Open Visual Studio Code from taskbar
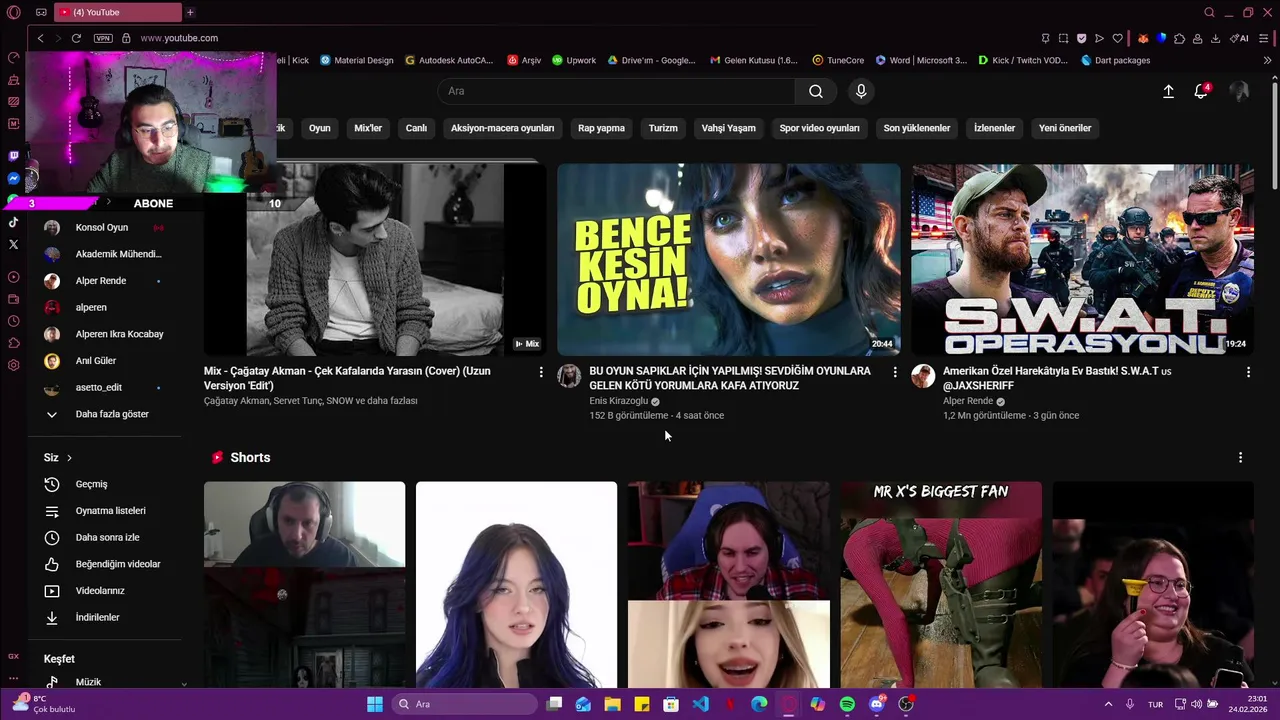1280x720 pixels. click(x=700, y=704)
